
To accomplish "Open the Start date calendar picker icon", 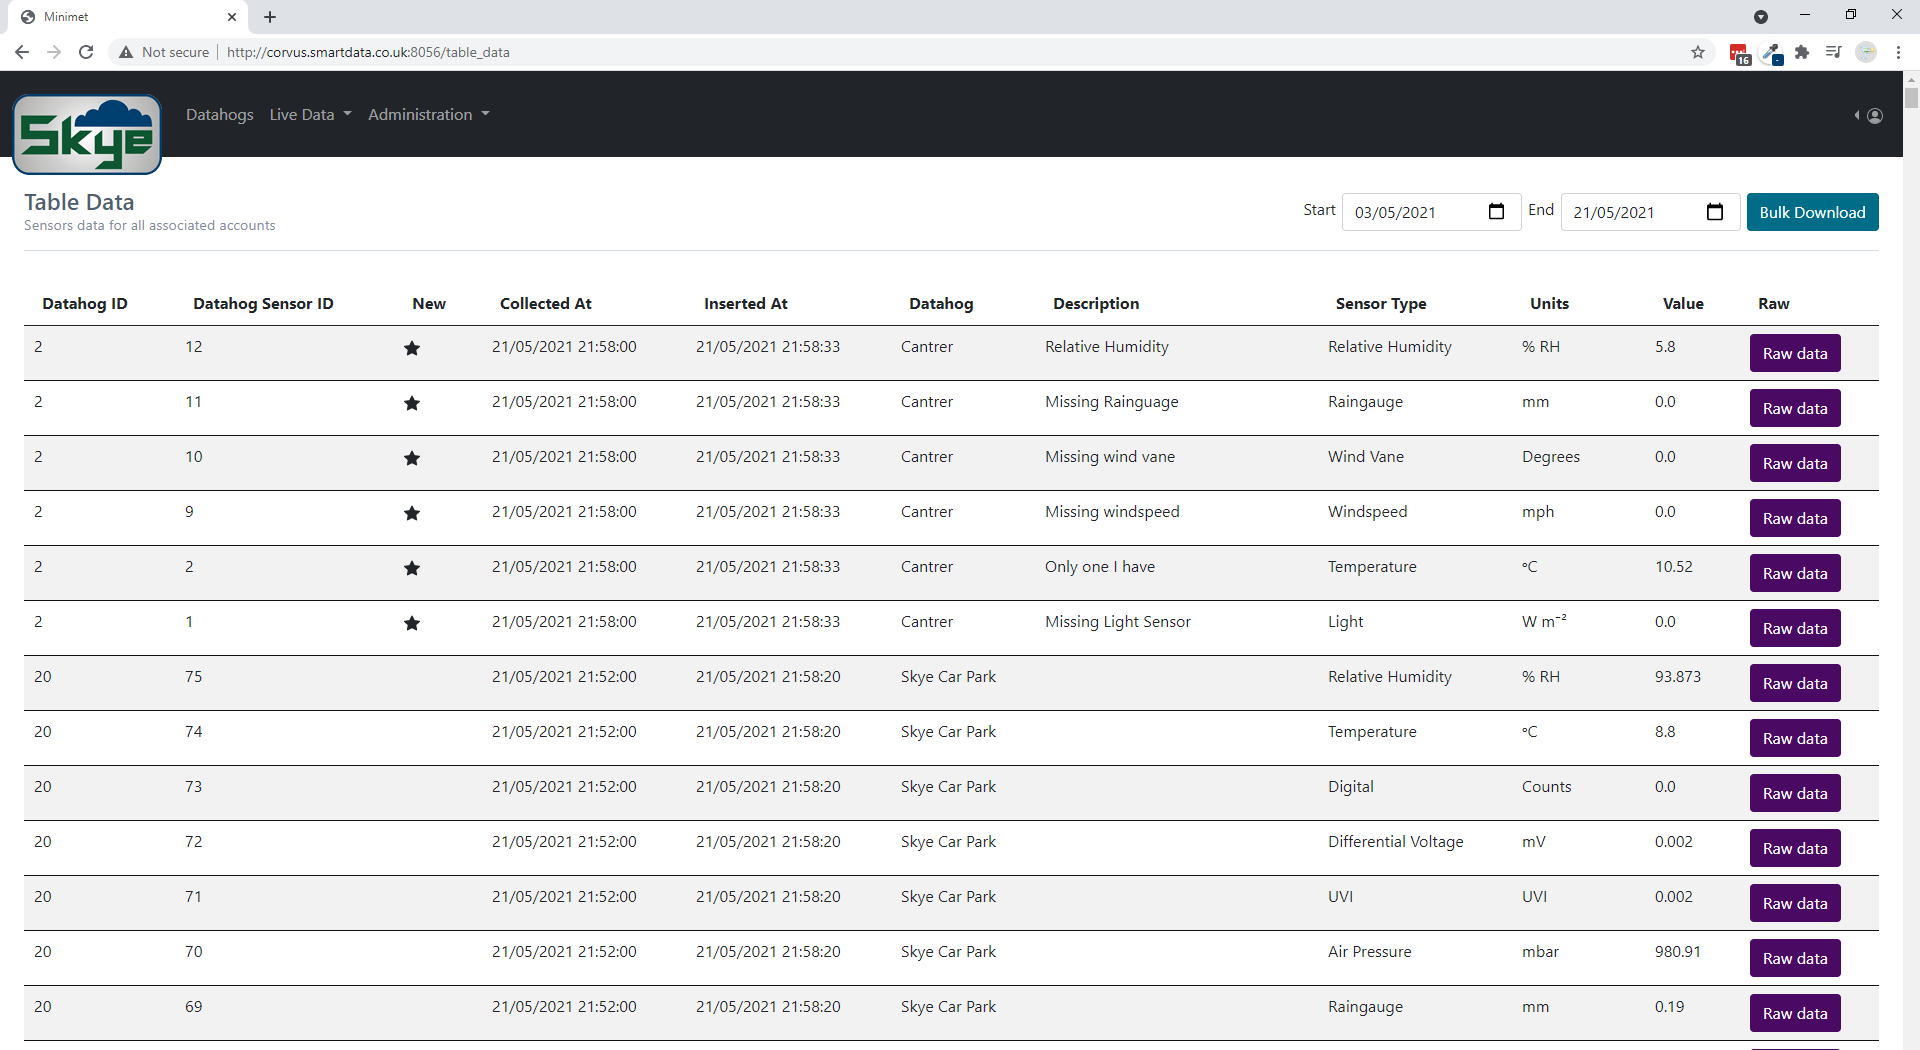I will [x=1496, y=212].
